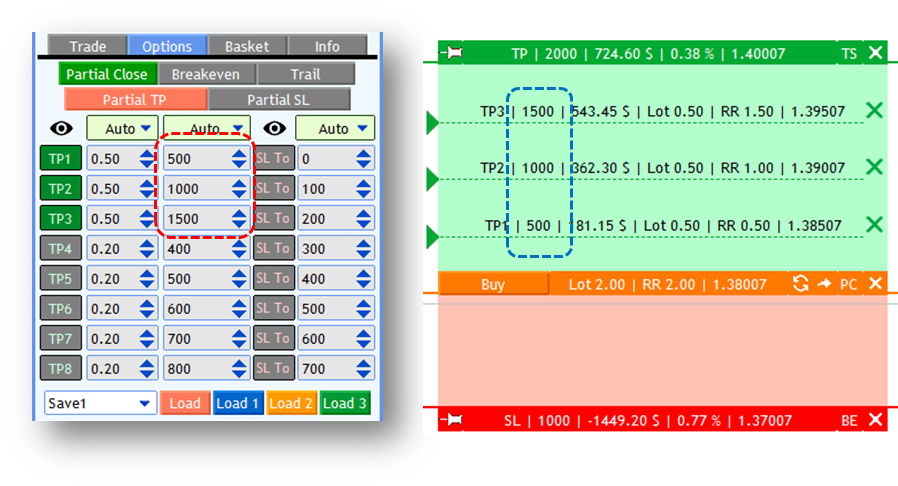
Task: Click PC partial close on order line
Action: [849, 285]
